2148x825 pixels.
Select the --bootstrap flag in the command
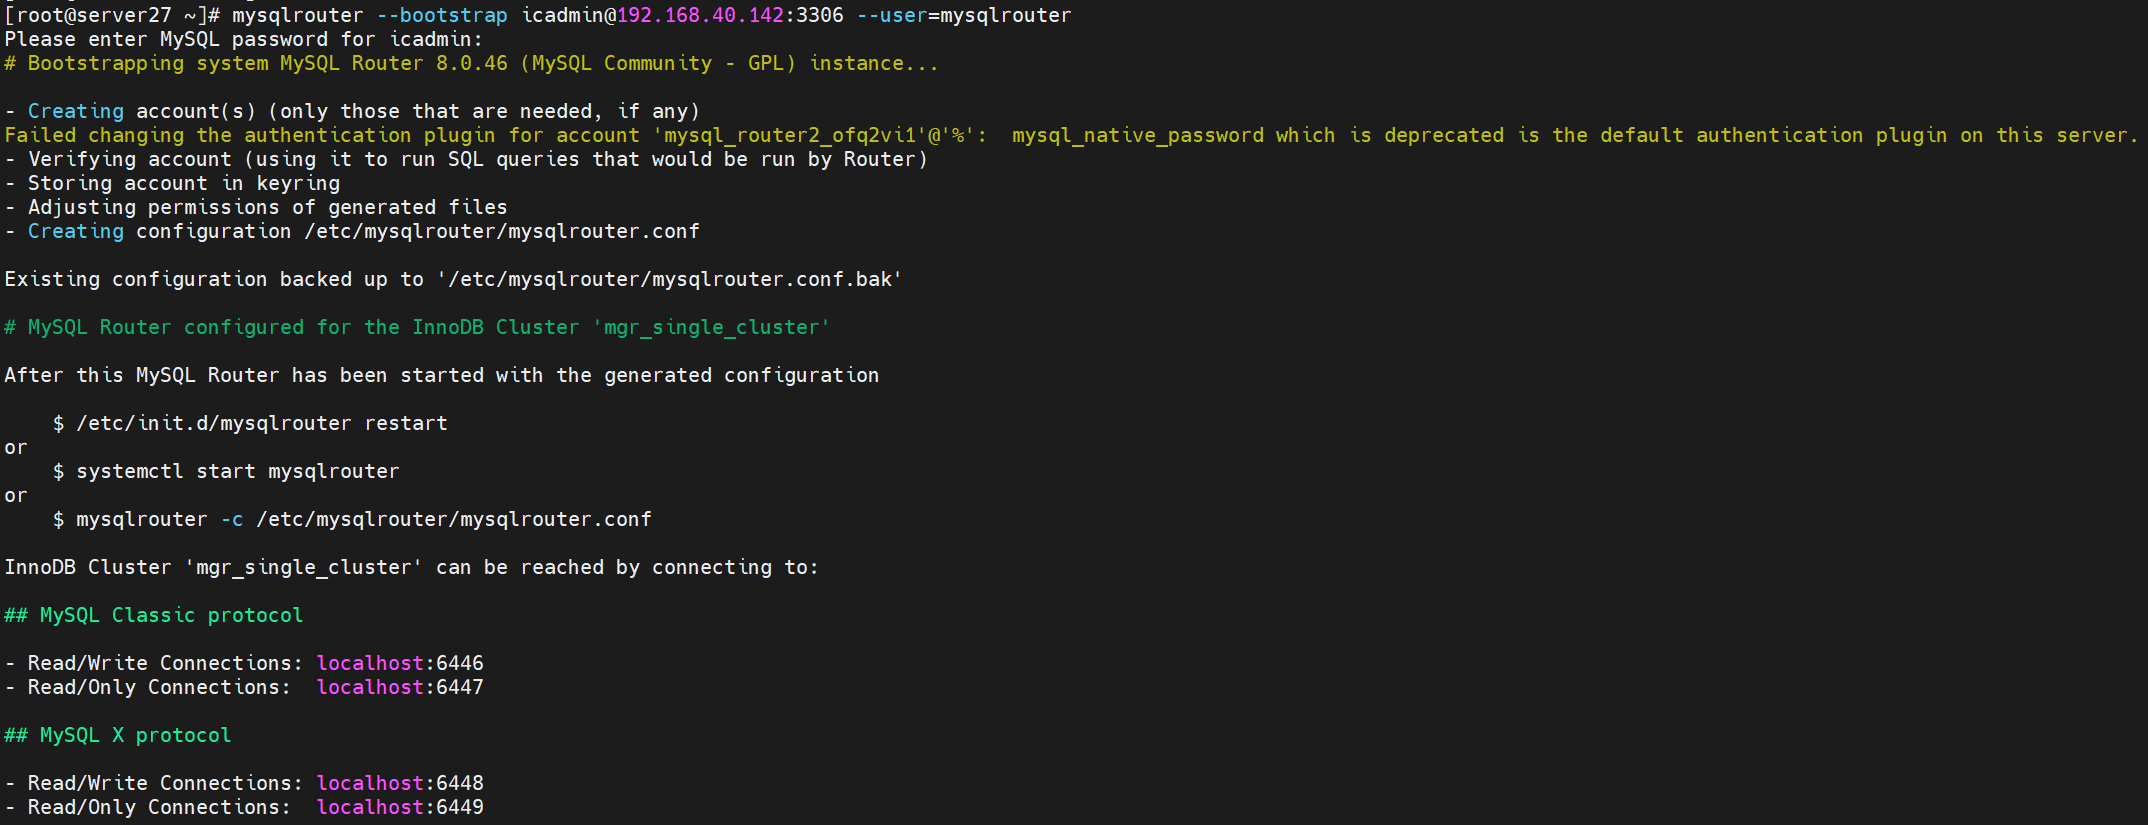442,15
